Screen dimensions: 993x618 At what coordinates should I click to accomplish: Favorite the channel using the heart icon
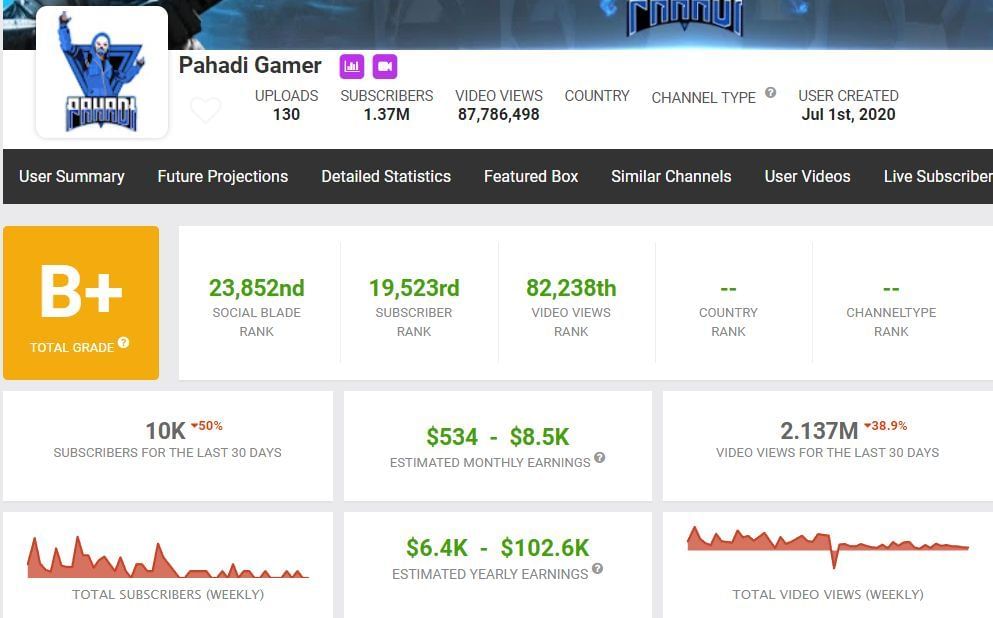[206, 110]
